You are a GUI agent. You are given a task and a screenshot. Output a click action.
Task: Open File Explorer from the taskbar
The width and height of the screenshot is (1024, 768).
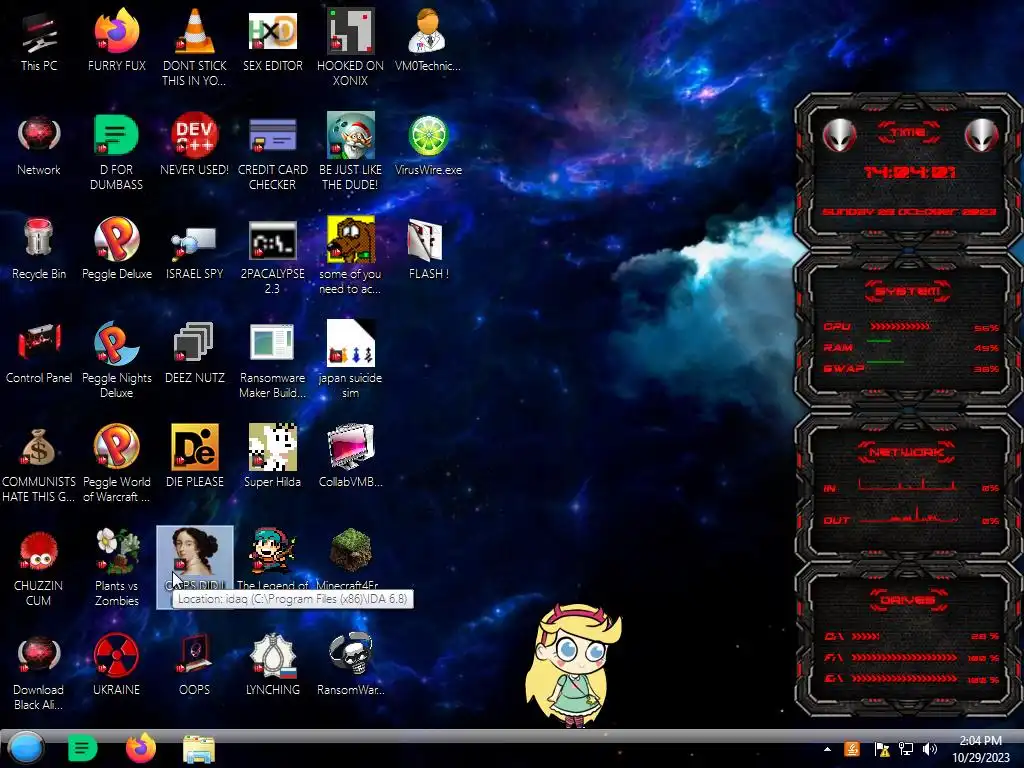199,749
